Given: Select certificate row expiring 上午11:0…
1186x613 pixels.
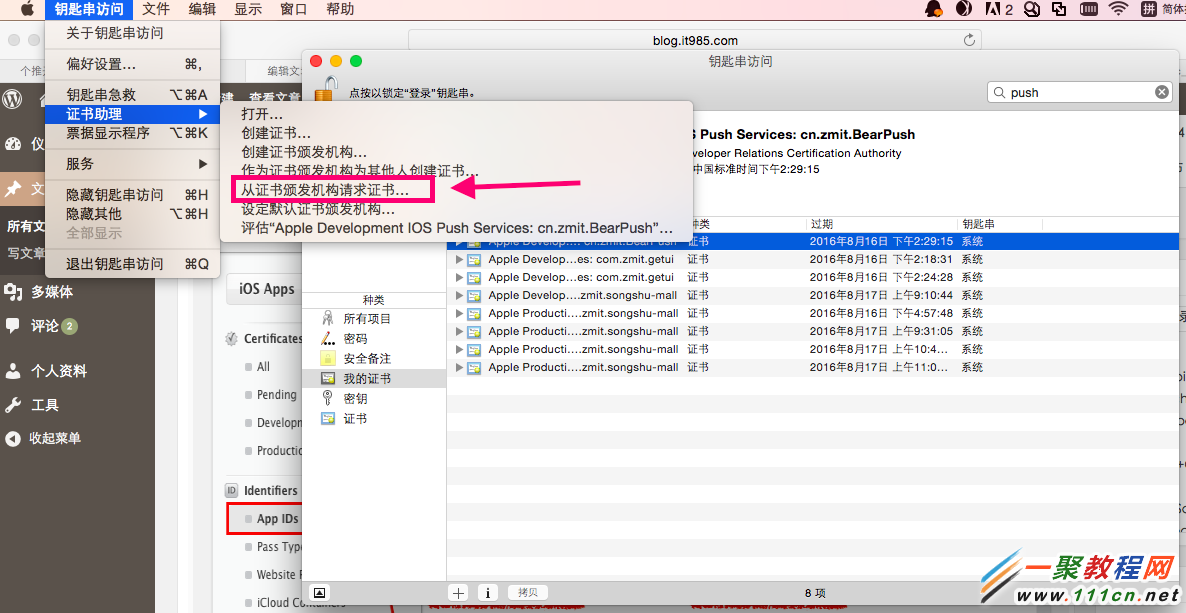Looking at the screenshot, I should (812, 367).
